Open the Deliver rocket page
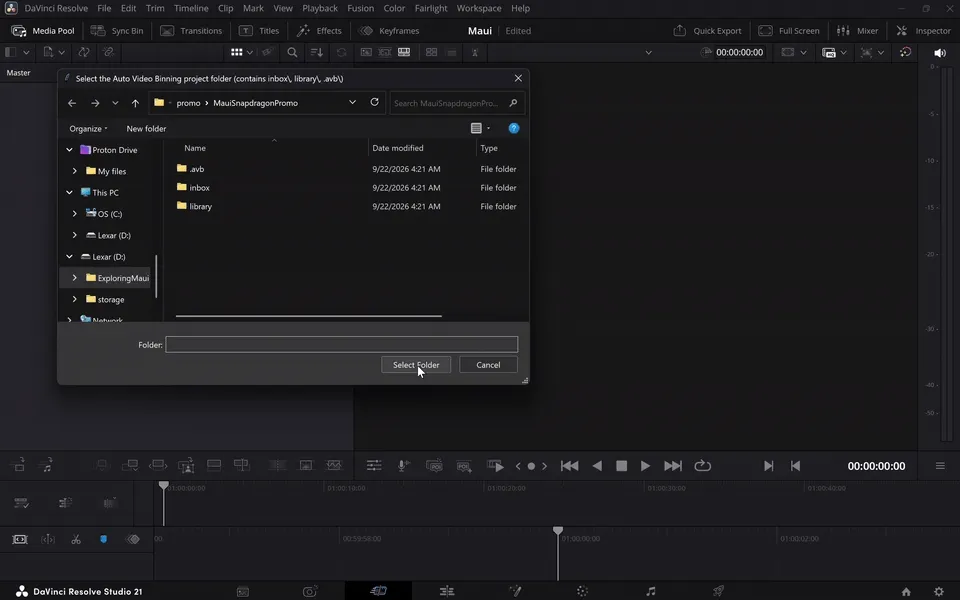The image size is (960, 600). point(718,591)
